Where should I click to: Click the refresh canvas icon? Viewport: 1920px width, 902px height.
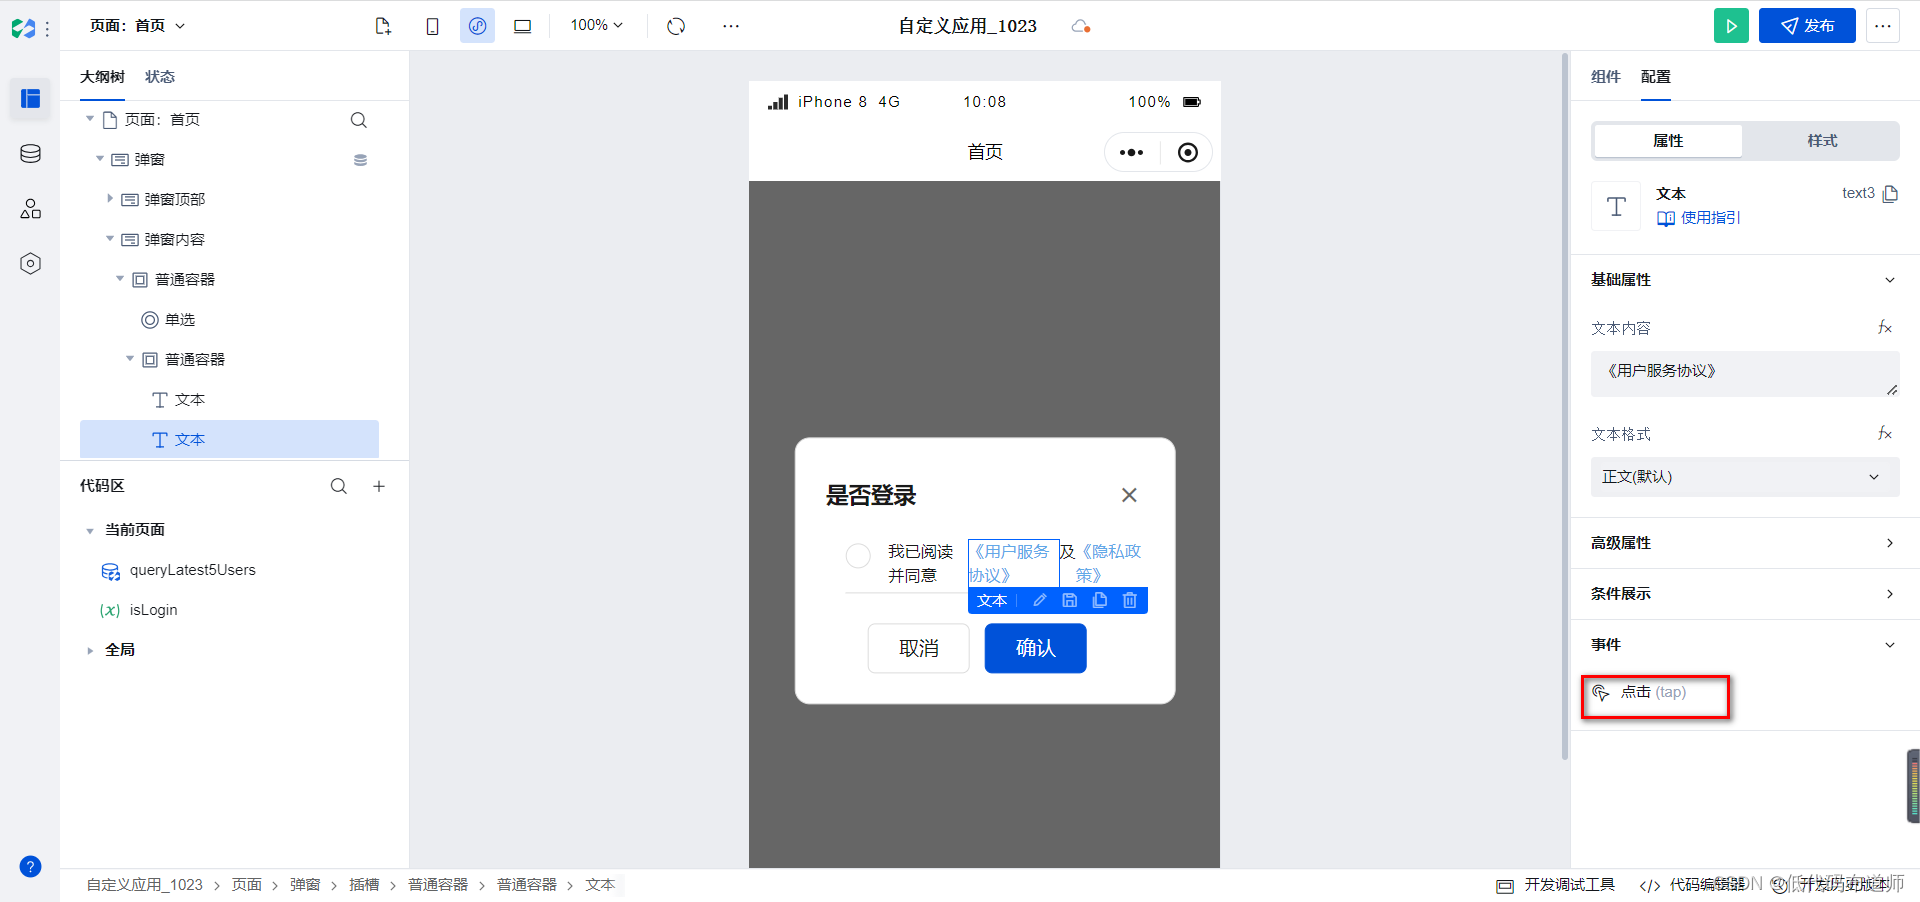(x=677, y=26)
